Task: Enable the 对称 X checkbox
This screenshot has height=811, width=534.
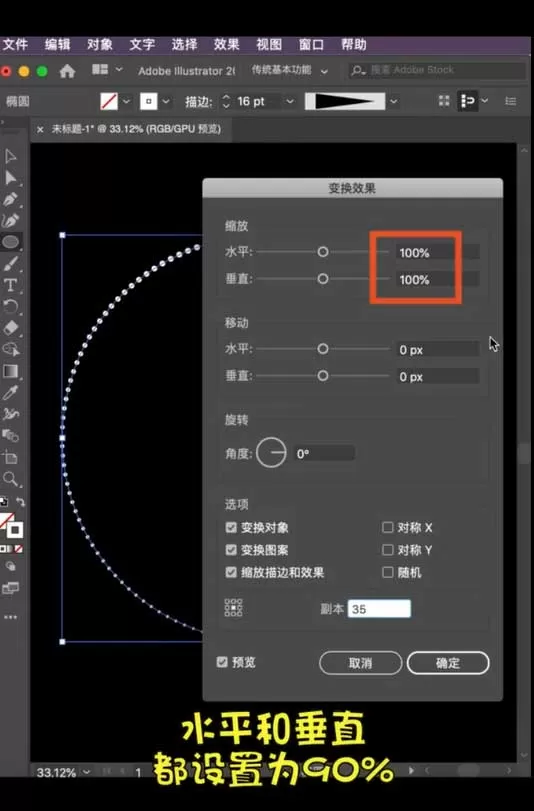Action: click(x=388, y=527)
